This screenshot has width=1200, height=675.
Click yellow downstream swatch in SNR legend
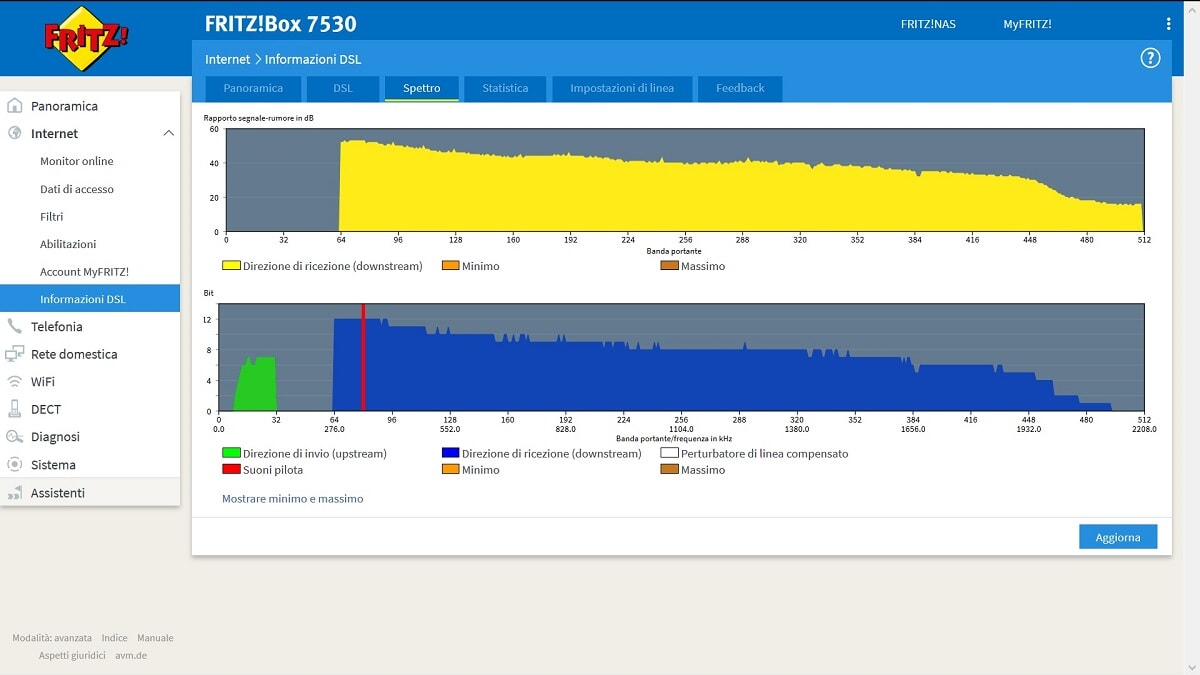[x=231, y=266]
